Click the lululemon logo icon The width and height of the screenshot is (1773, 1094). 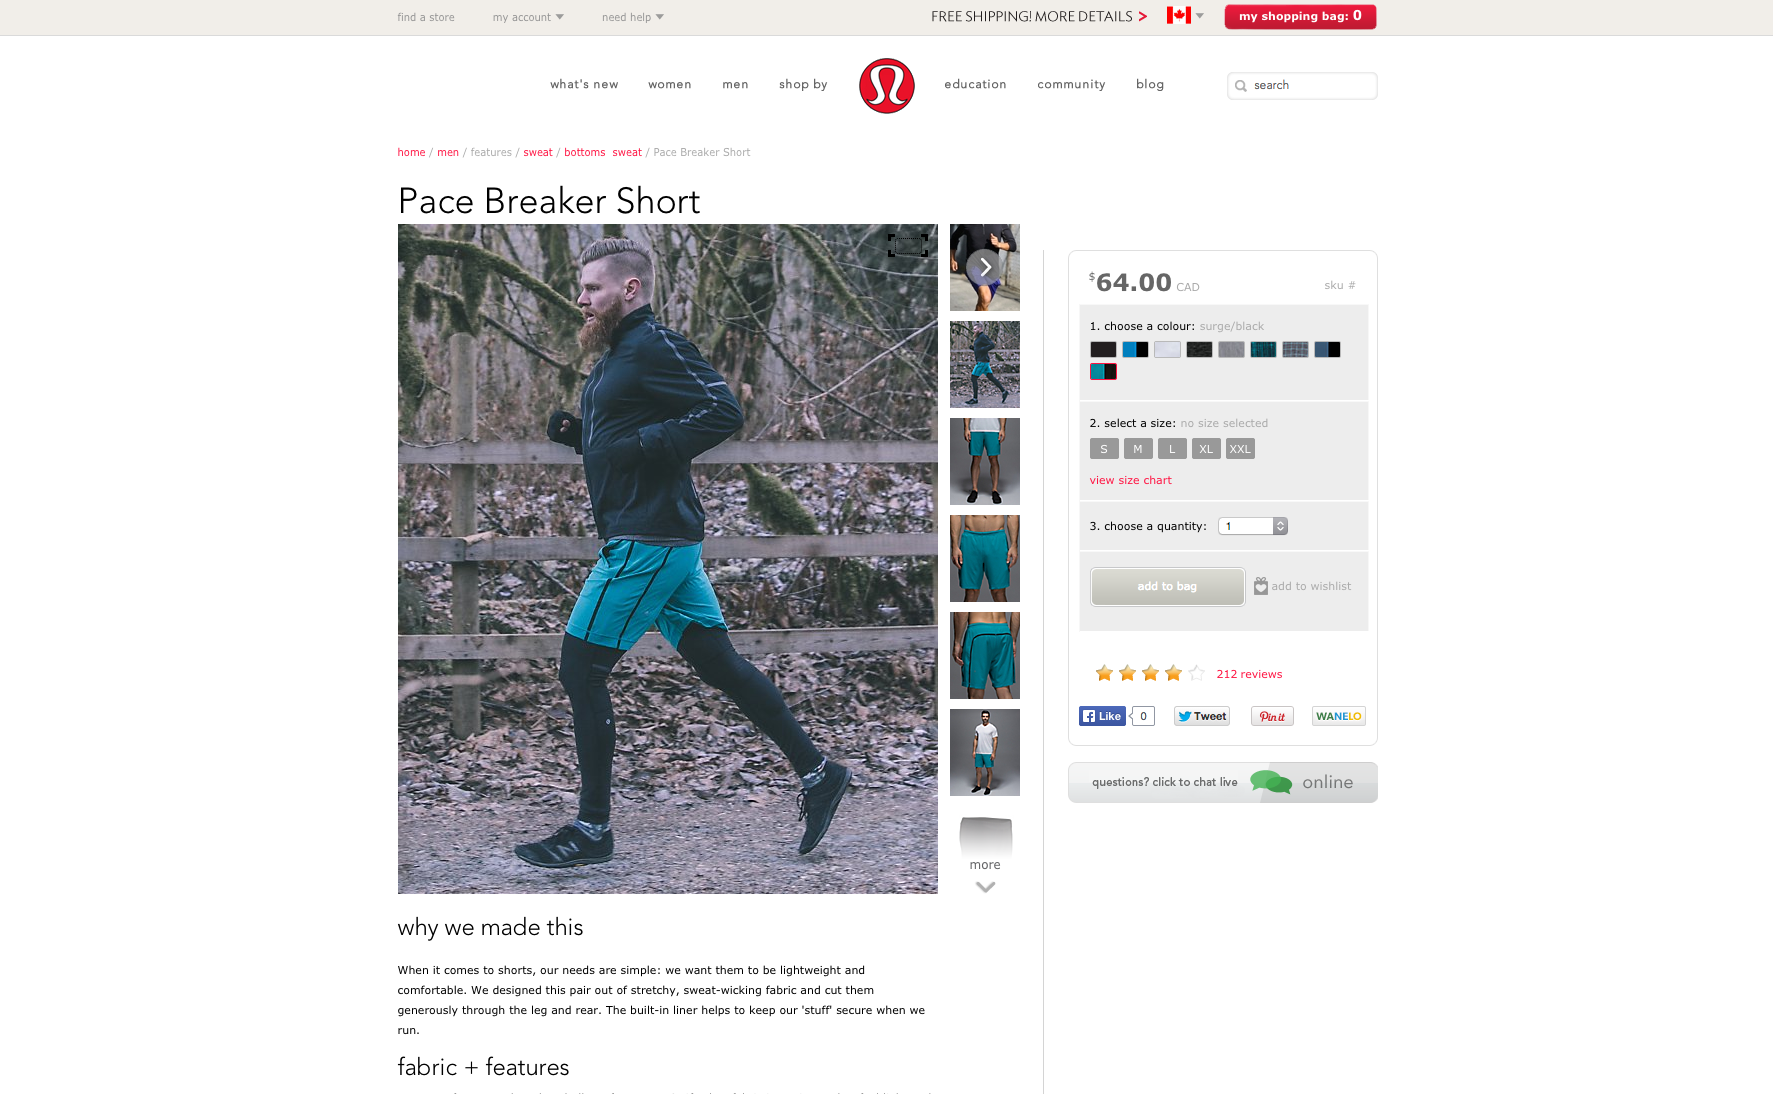click(x=886, y=85)
